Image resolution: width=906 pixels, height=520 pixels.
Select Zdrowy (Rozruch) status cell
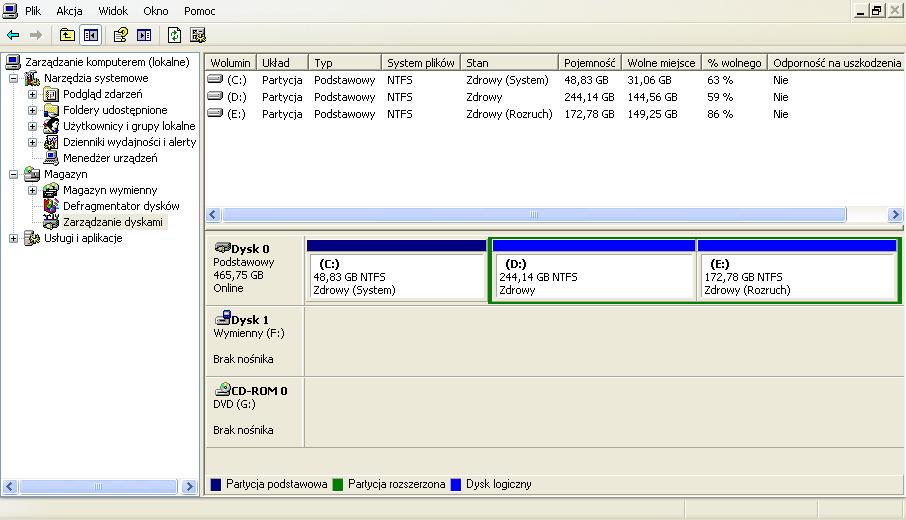pyautogui.click(x=509, y=114)
